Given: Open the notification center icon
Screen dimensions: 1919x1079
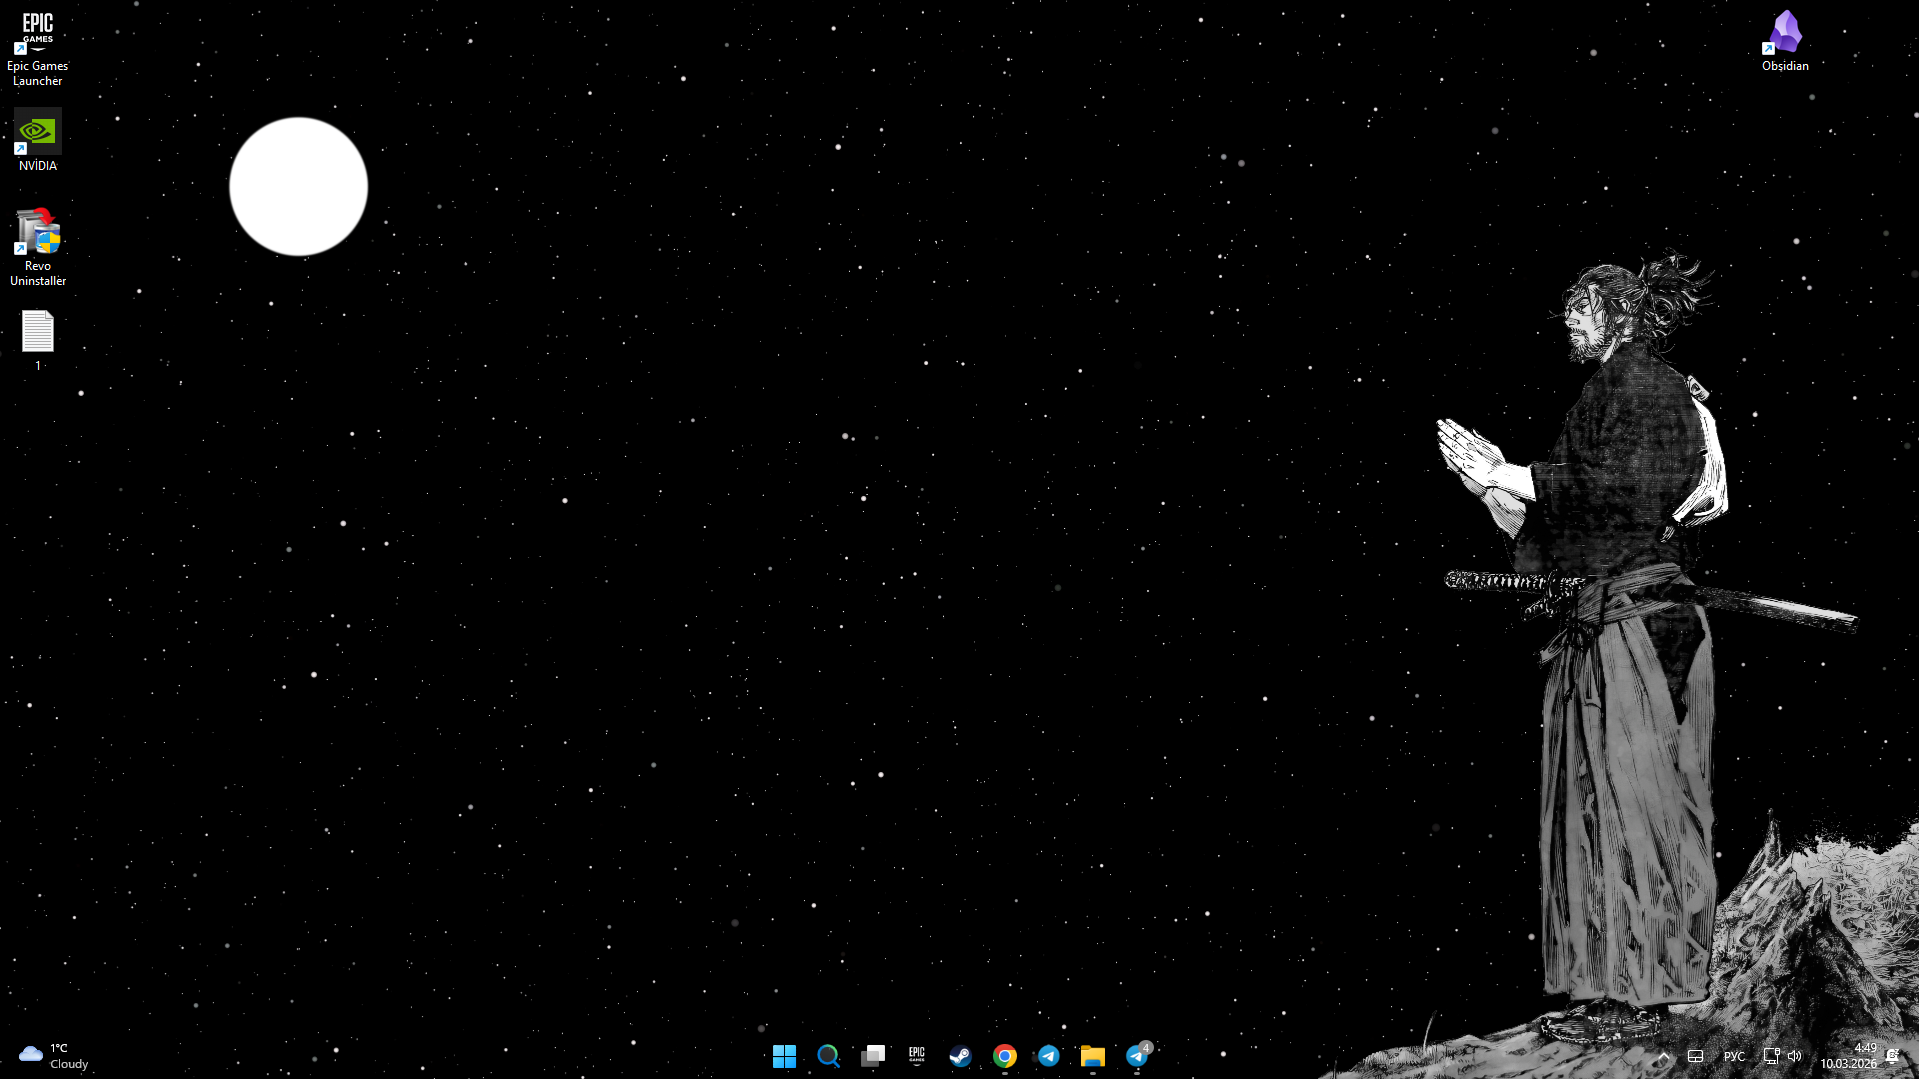Looking at the screenshot, I should coord(1892,1056).
